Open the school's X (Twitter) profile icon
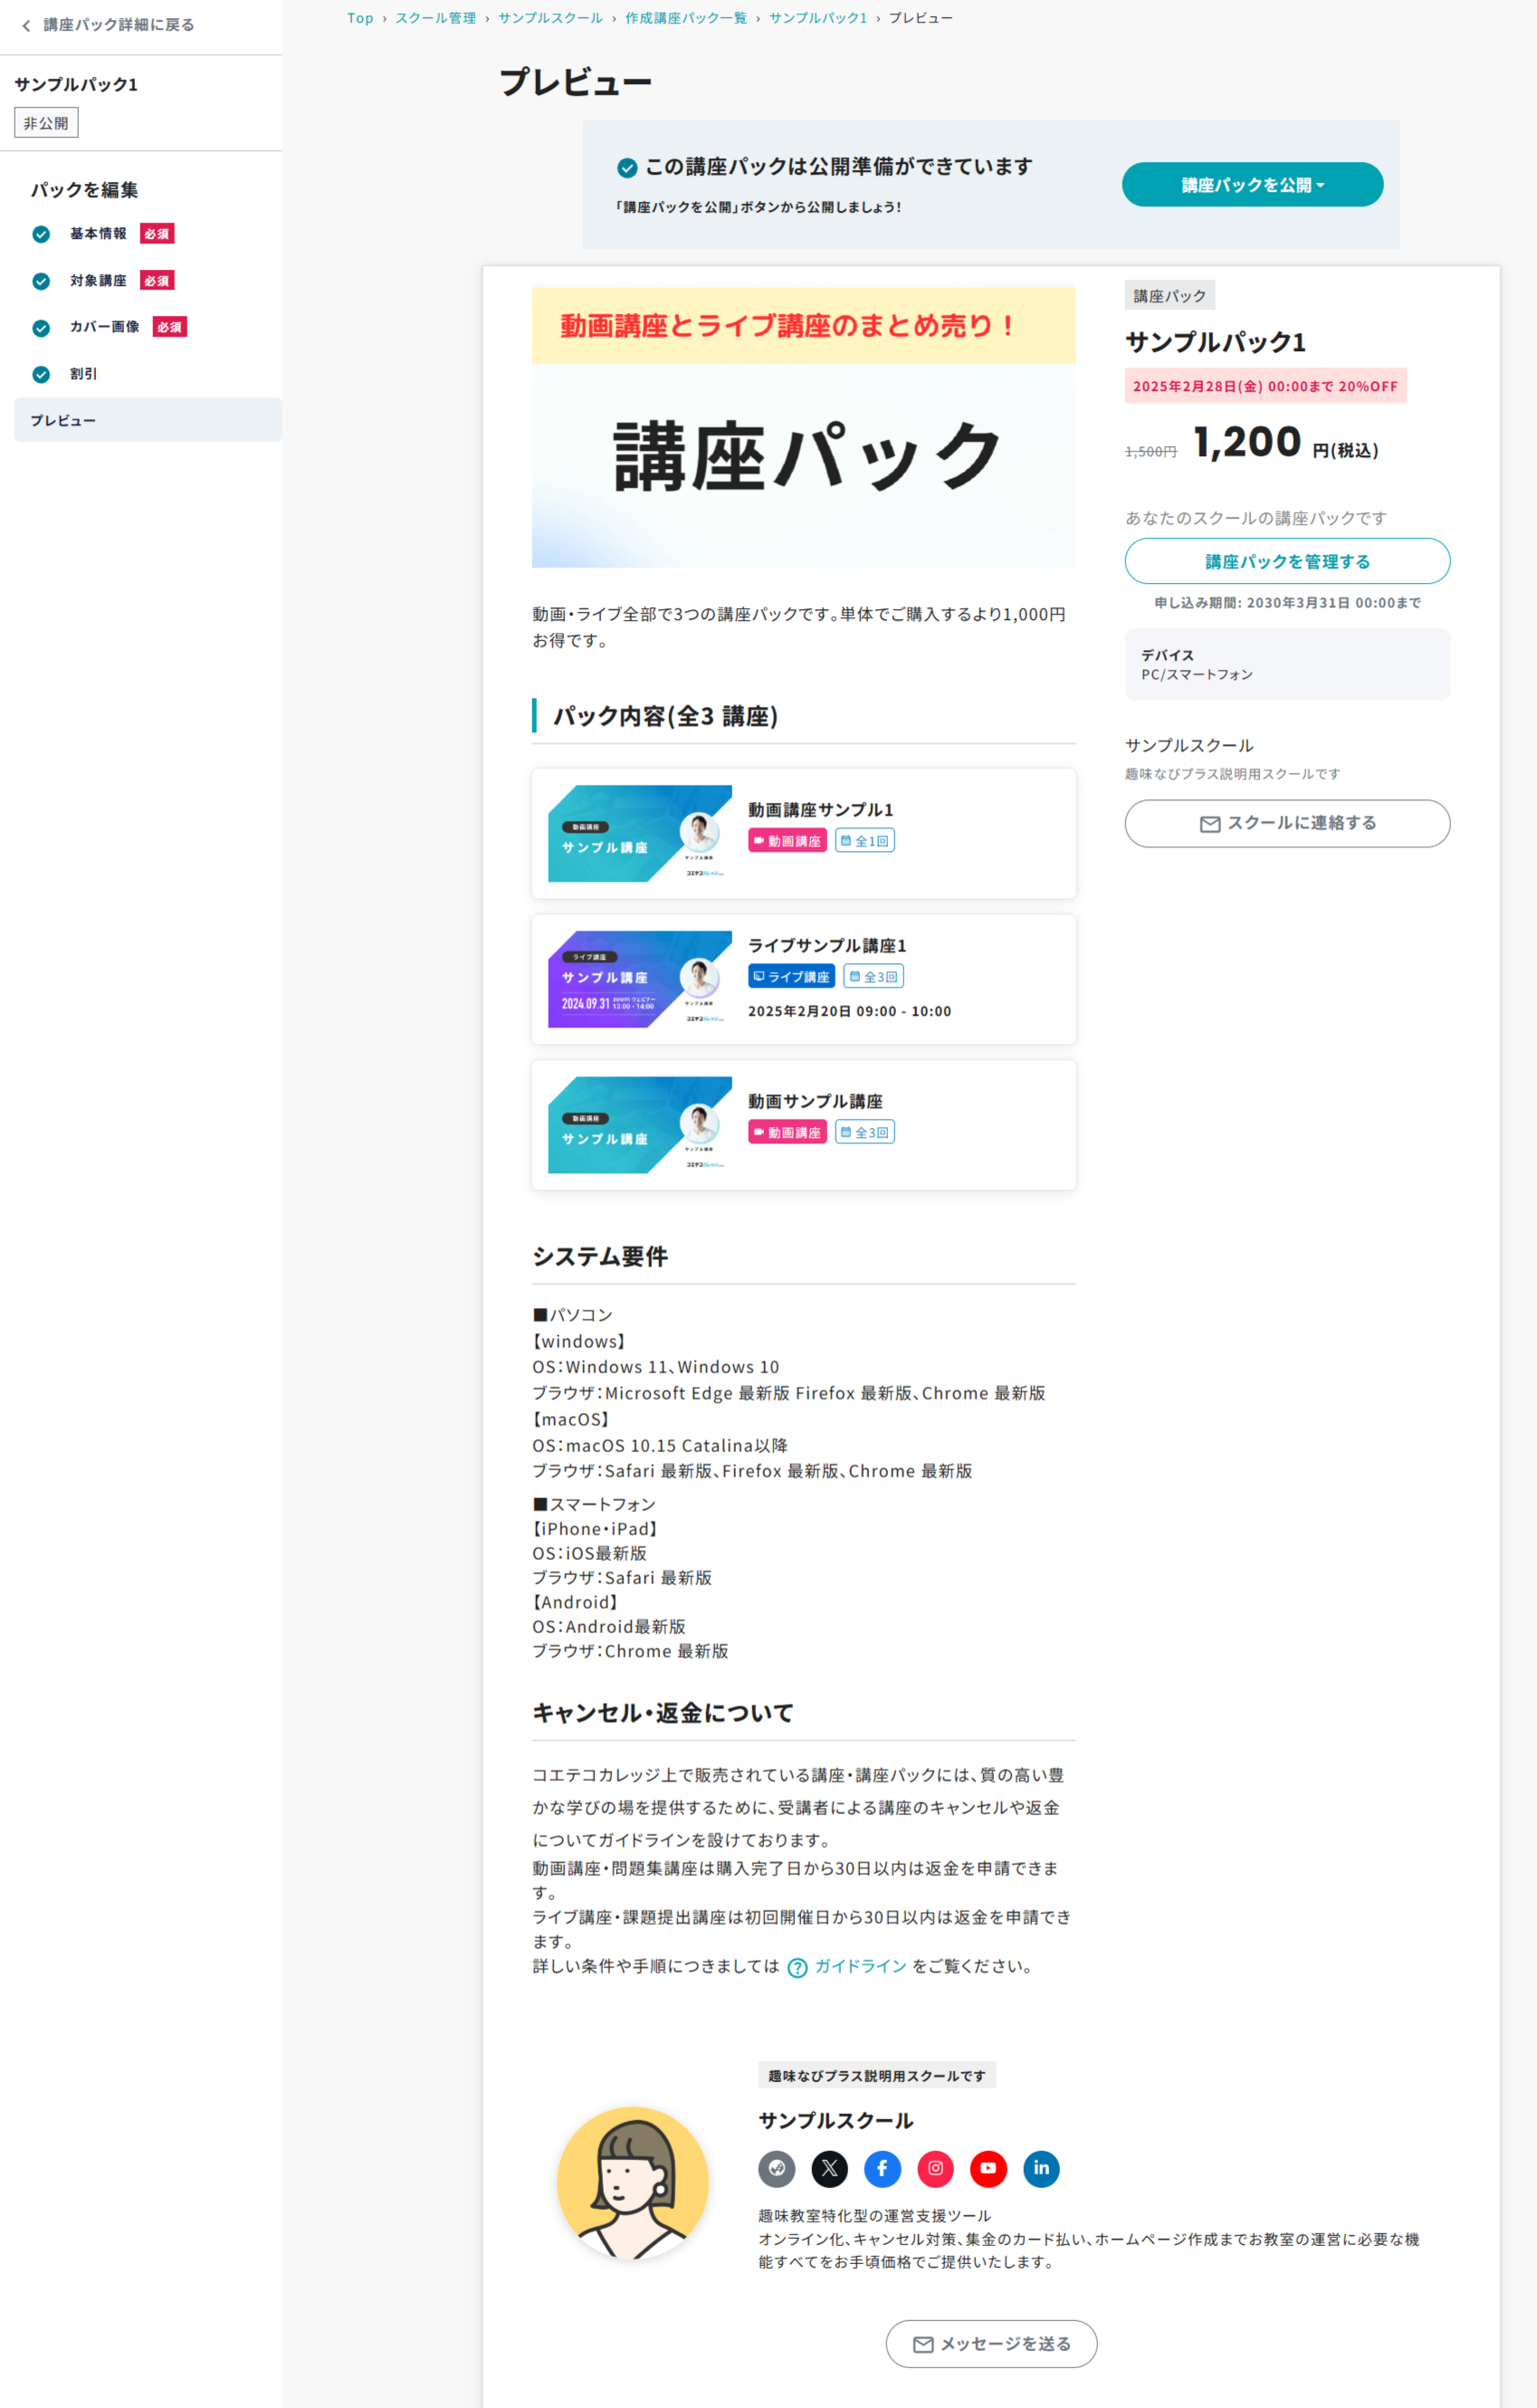The height and width of the screenshot is (2408, 1537). coord(829,2168)
